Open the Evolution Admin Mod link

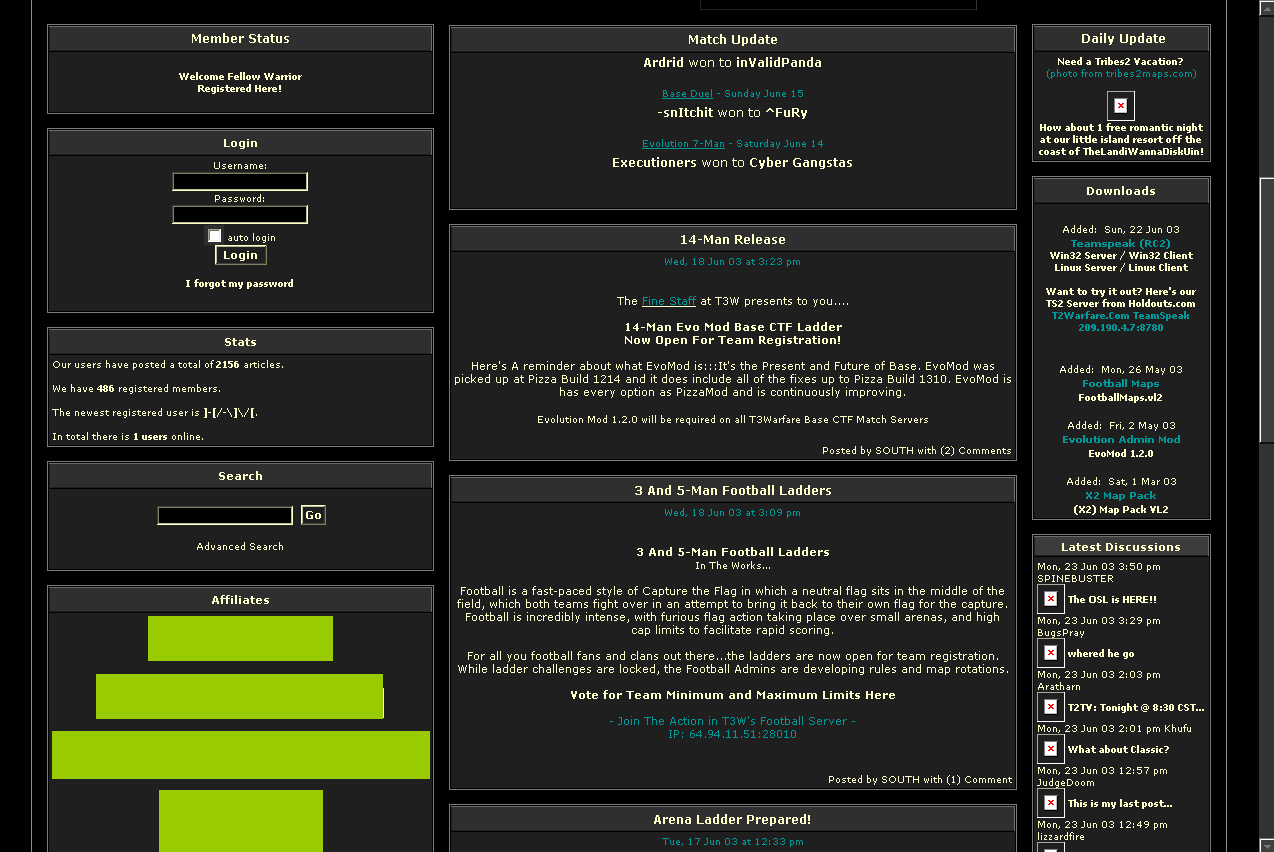[x=1120, y=440]
